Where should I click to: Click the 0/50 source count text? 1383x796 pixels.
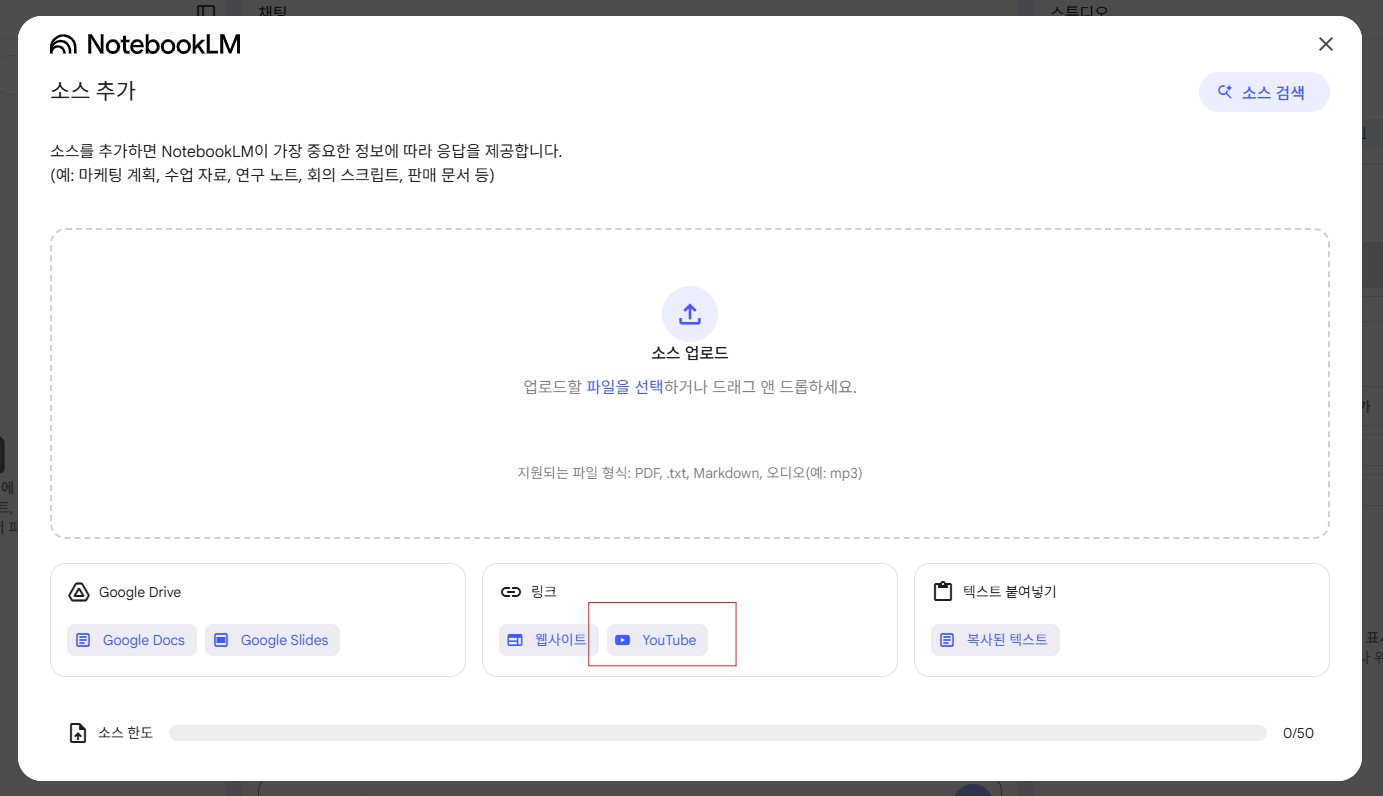point(1298,733)
